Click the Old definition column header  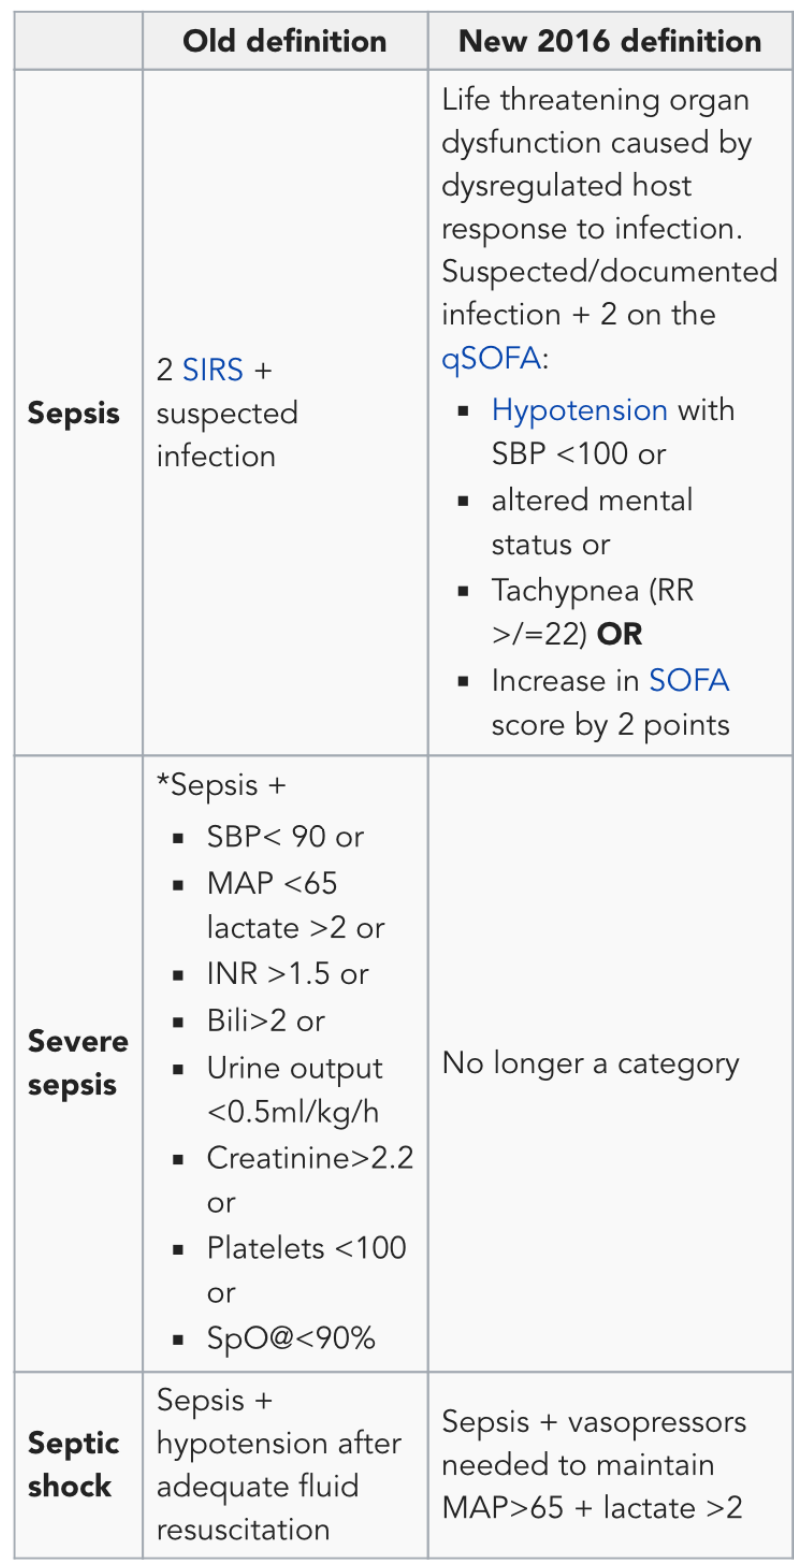pos(284,41)
